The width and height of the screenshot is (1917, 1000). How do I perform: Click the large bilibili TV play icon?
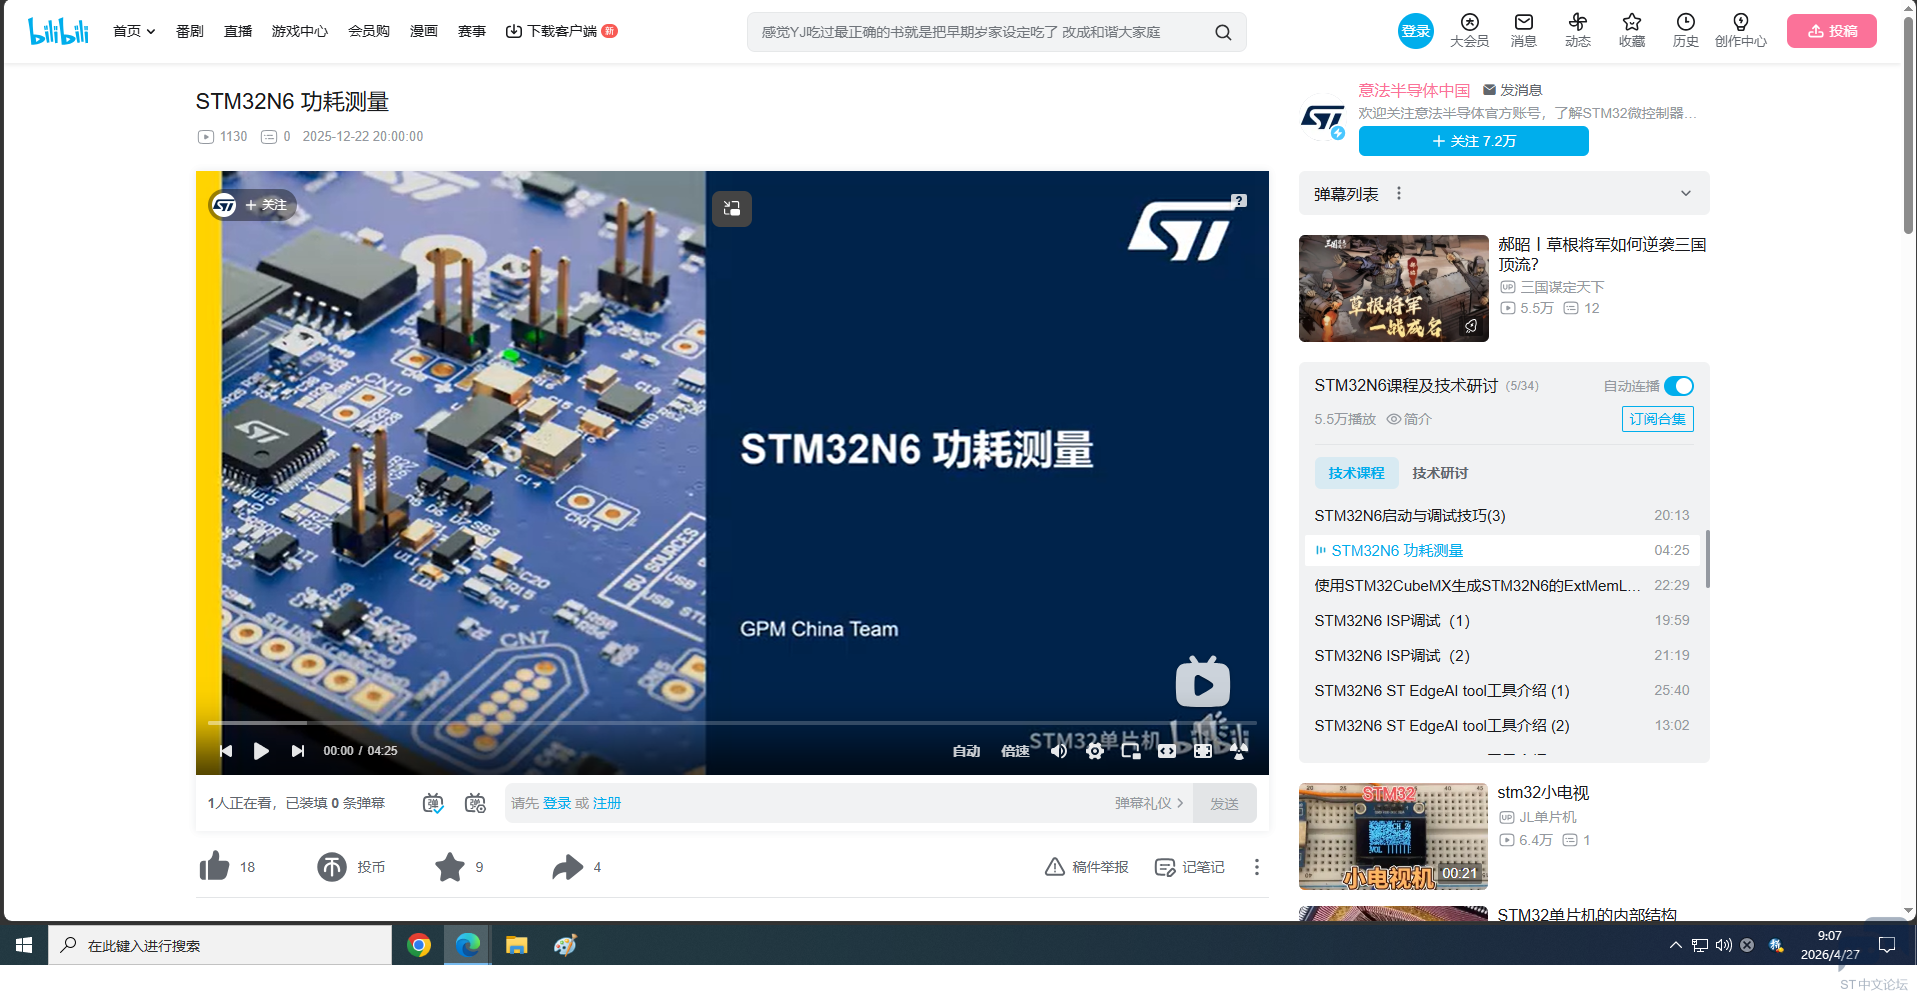click(1202, 683)
